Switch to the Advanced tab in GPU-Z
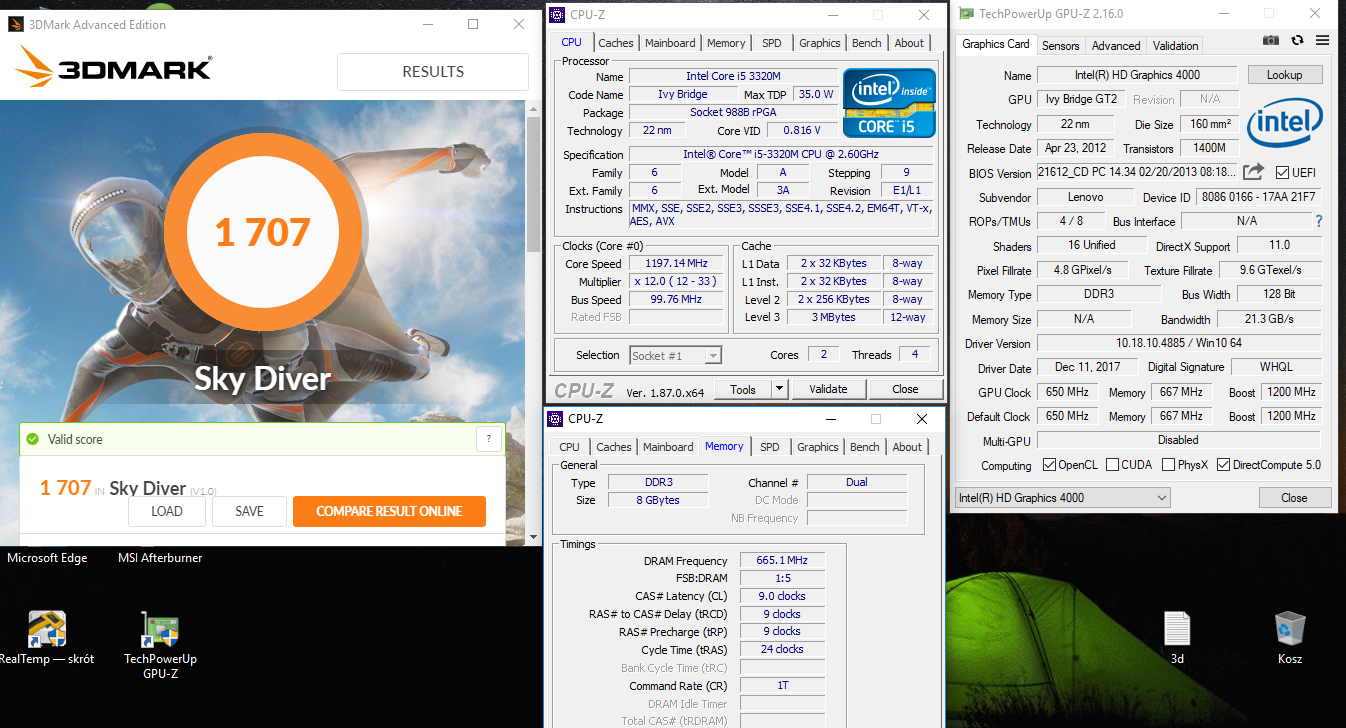Screen dimensions: 1346x728 pos(1116,45)
